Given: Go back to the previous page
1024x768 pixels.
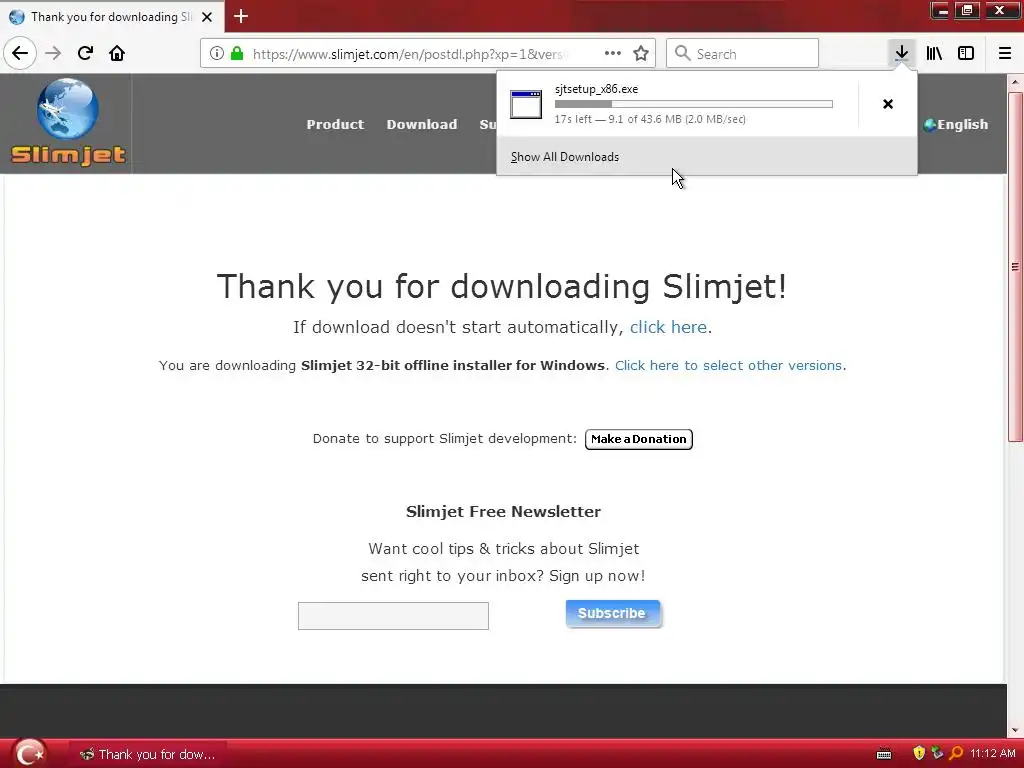Looking at the screenshot, I should coord(20,53).
